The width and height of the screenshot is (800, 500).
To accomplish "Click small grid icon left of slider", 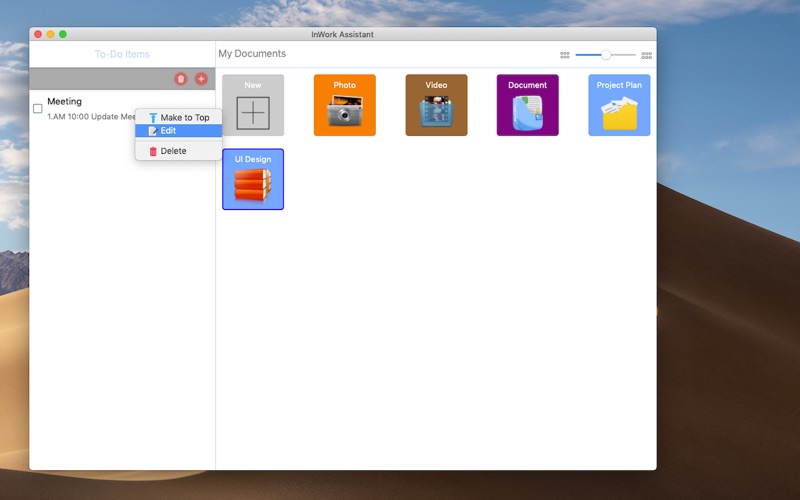I will 565,55.
